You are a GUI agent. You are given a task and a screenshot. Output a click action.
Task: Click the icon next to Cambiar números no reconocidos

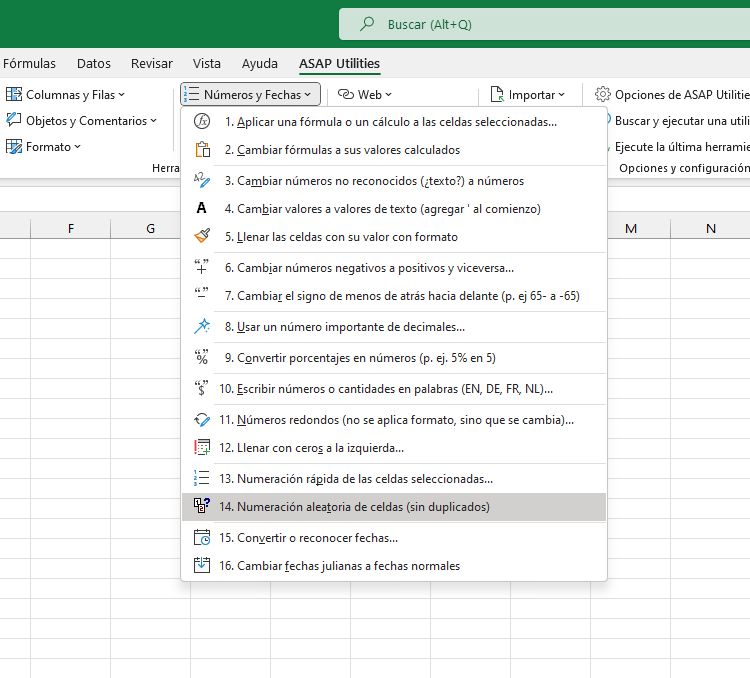coord(202,181)
